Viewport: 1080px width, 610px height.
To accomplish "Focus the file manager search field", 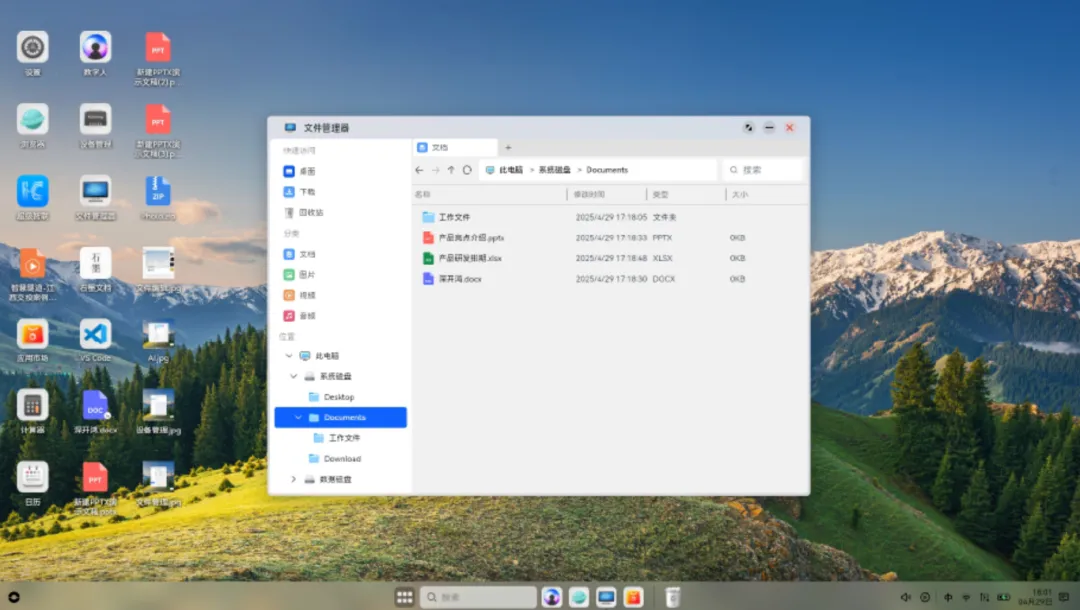I will [763, 170].
